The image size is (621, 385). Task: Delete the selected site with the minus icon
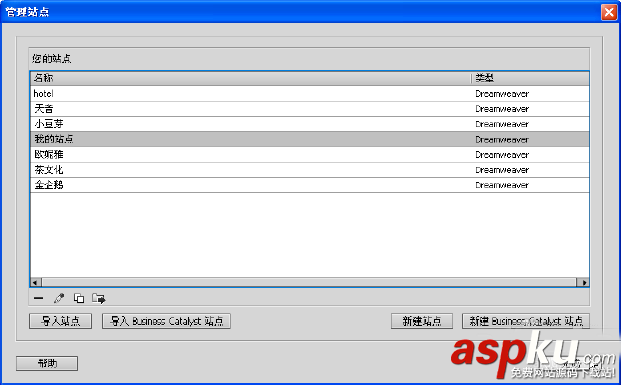38,298
